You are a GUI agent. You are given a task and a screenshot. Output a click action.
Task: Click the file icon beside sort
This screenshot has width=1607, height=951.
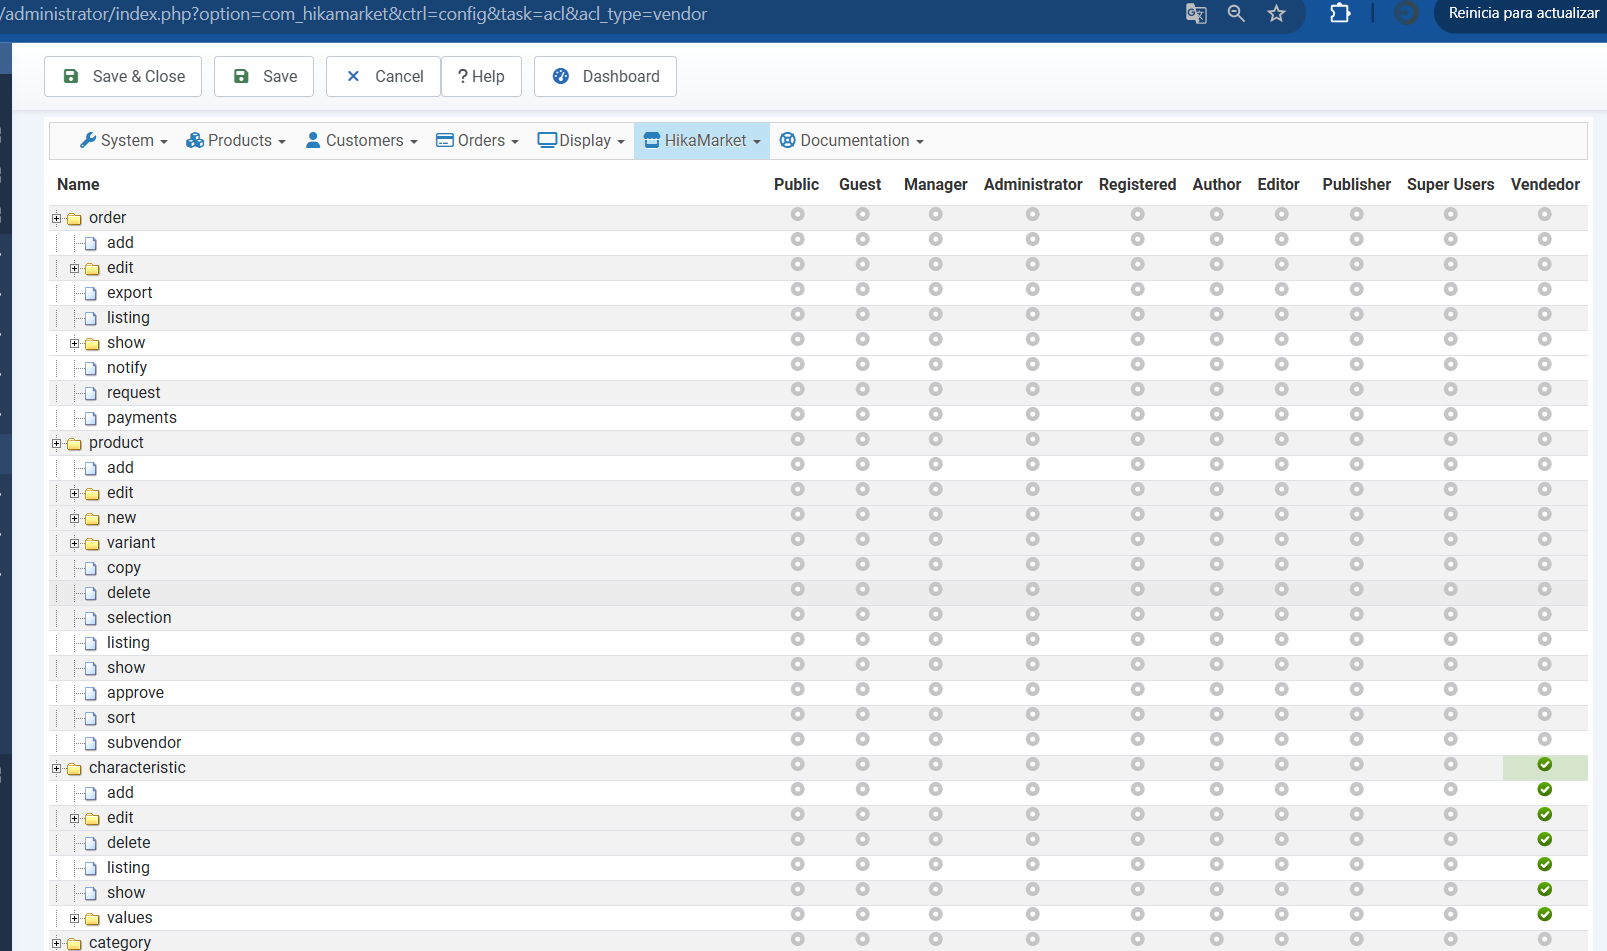pos(91,719)
